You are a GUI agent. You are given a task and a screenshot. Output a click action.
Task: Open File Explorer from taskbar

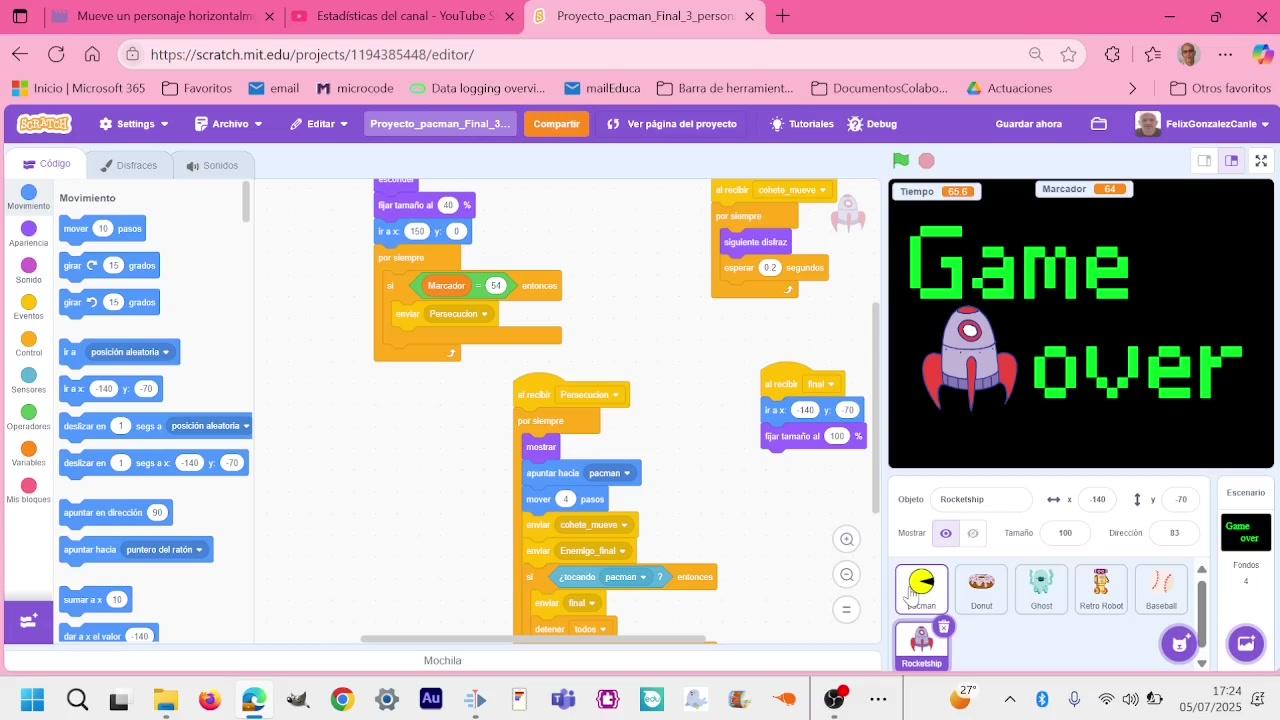point(165,699)
